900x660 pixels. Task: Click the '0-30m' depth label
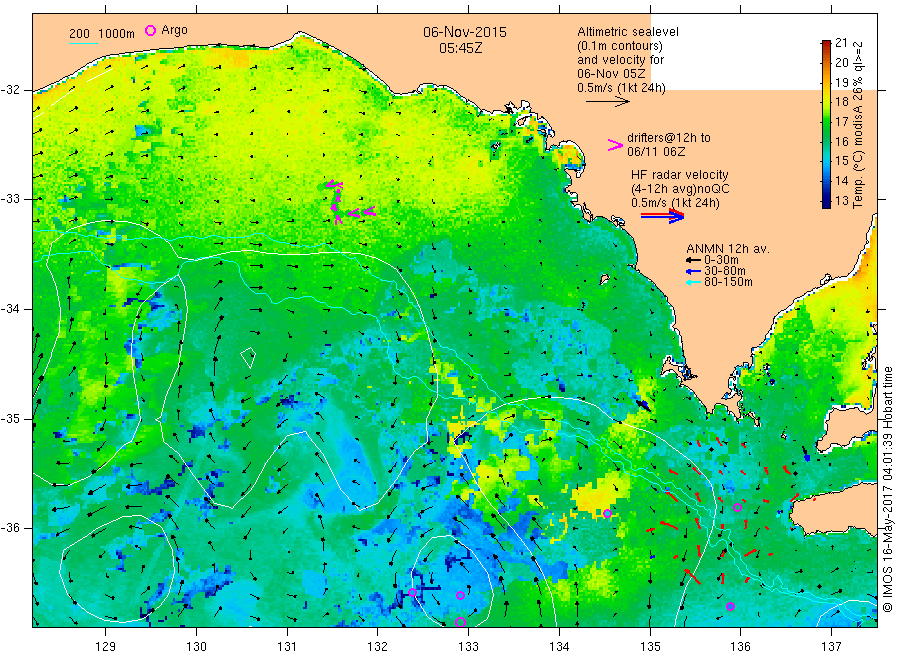click(x=721, y=260)
